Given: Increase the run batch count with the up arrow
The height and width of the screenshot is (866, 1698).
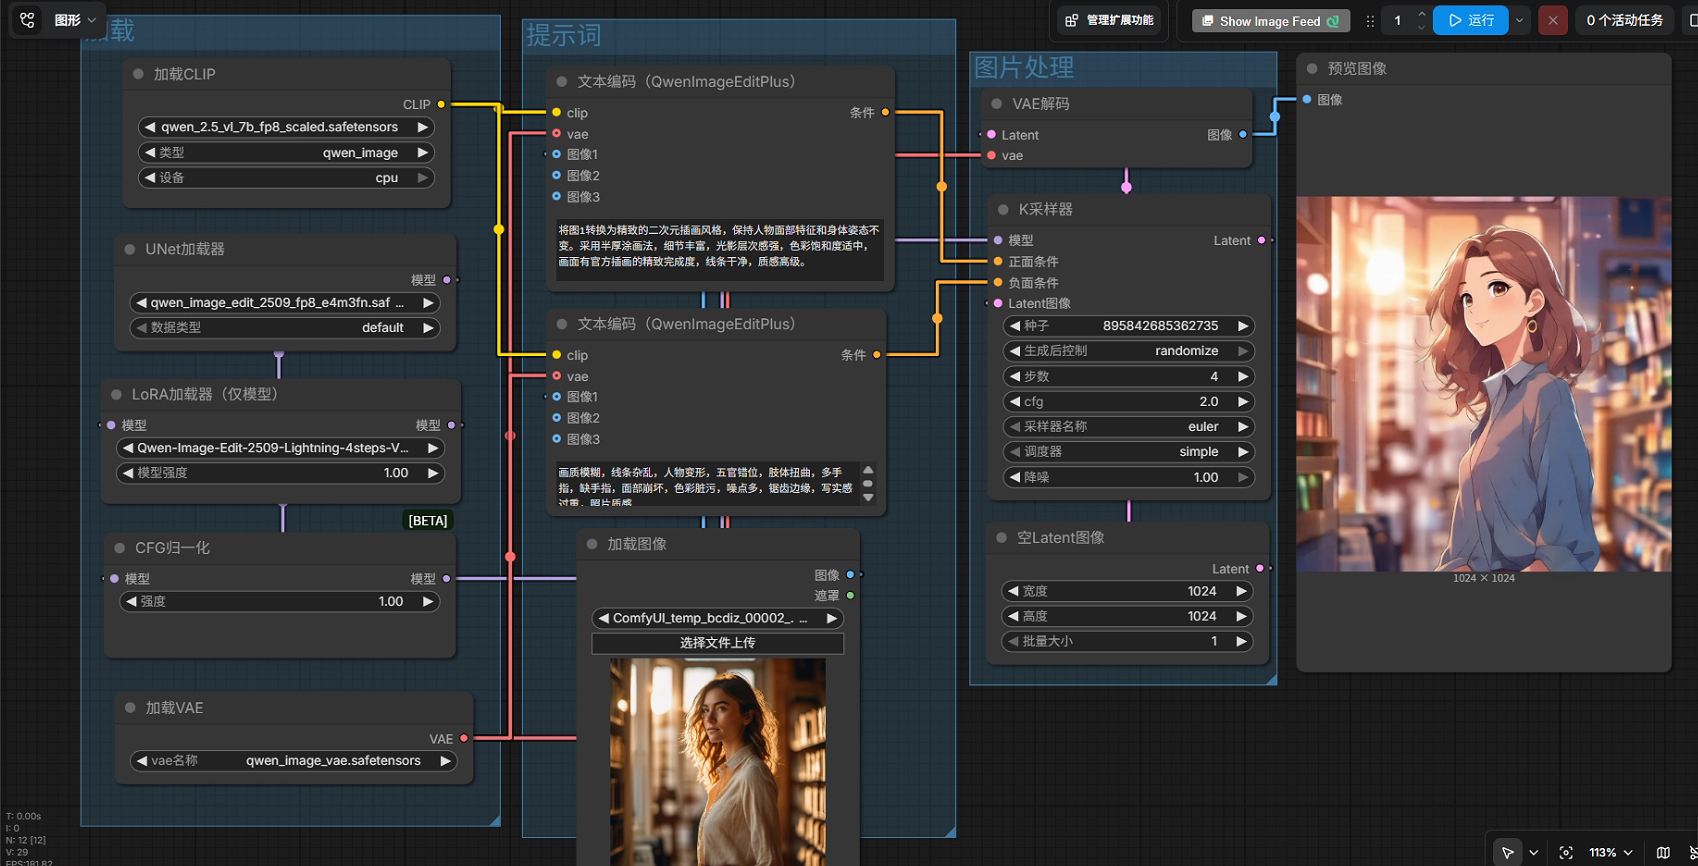Looking at the screenshot, I should click(x=1421, y=14).
